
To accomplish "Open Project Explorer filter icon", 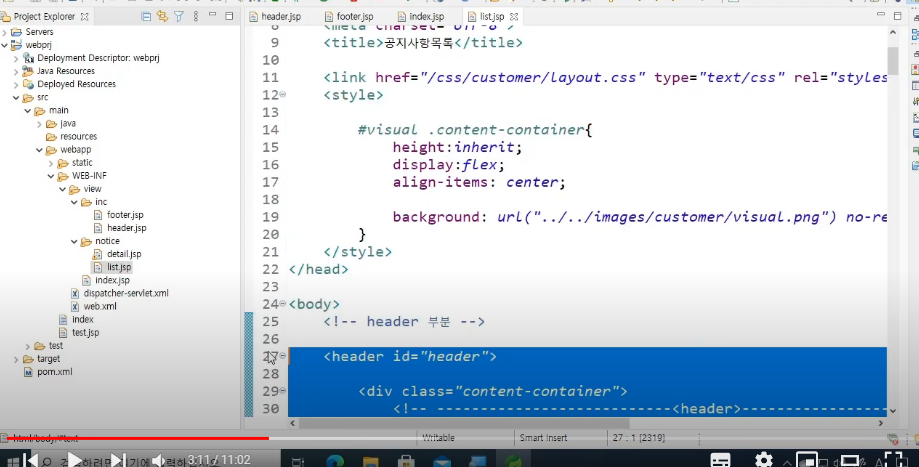I will coord(179,16).
